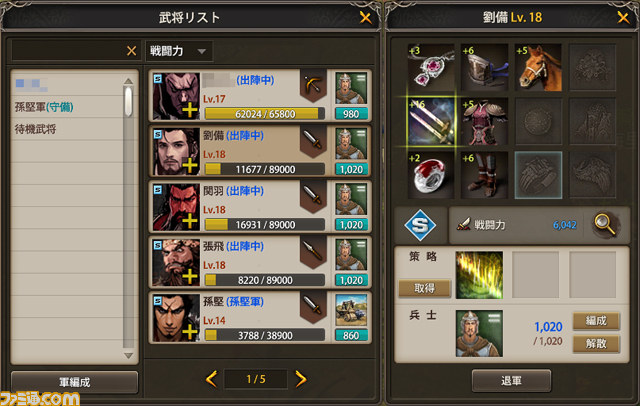
Task: Open the pink armor equipment slot
Action: pos(485,122)
